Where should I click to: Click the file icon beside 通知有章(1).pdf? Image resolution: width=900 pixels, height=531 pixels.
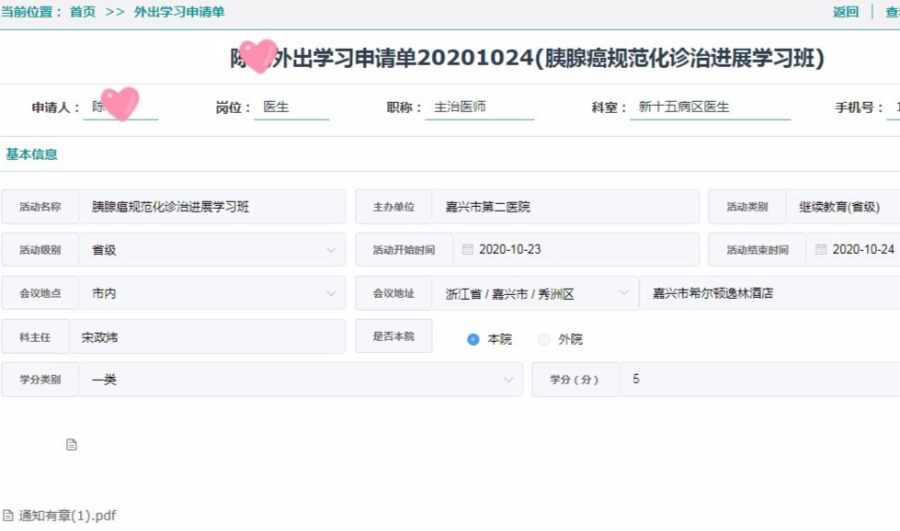[x=8, y=516]
